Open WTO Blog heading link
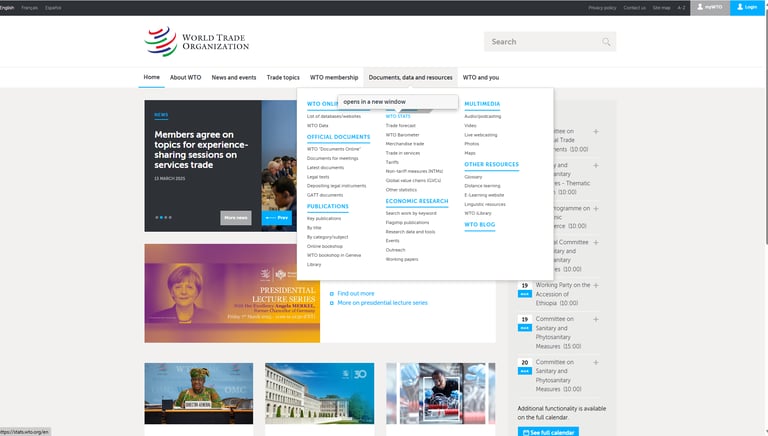 [480, 225]
